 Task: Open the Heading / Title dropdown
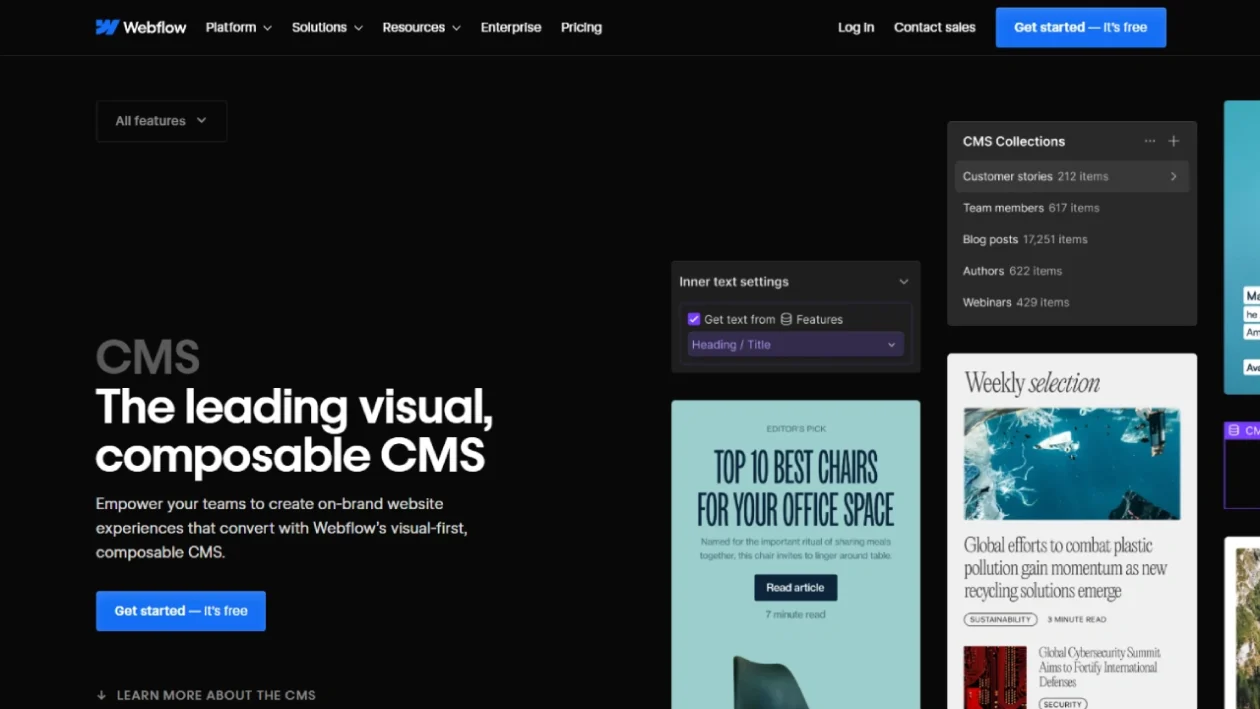(x=796, y=344)
